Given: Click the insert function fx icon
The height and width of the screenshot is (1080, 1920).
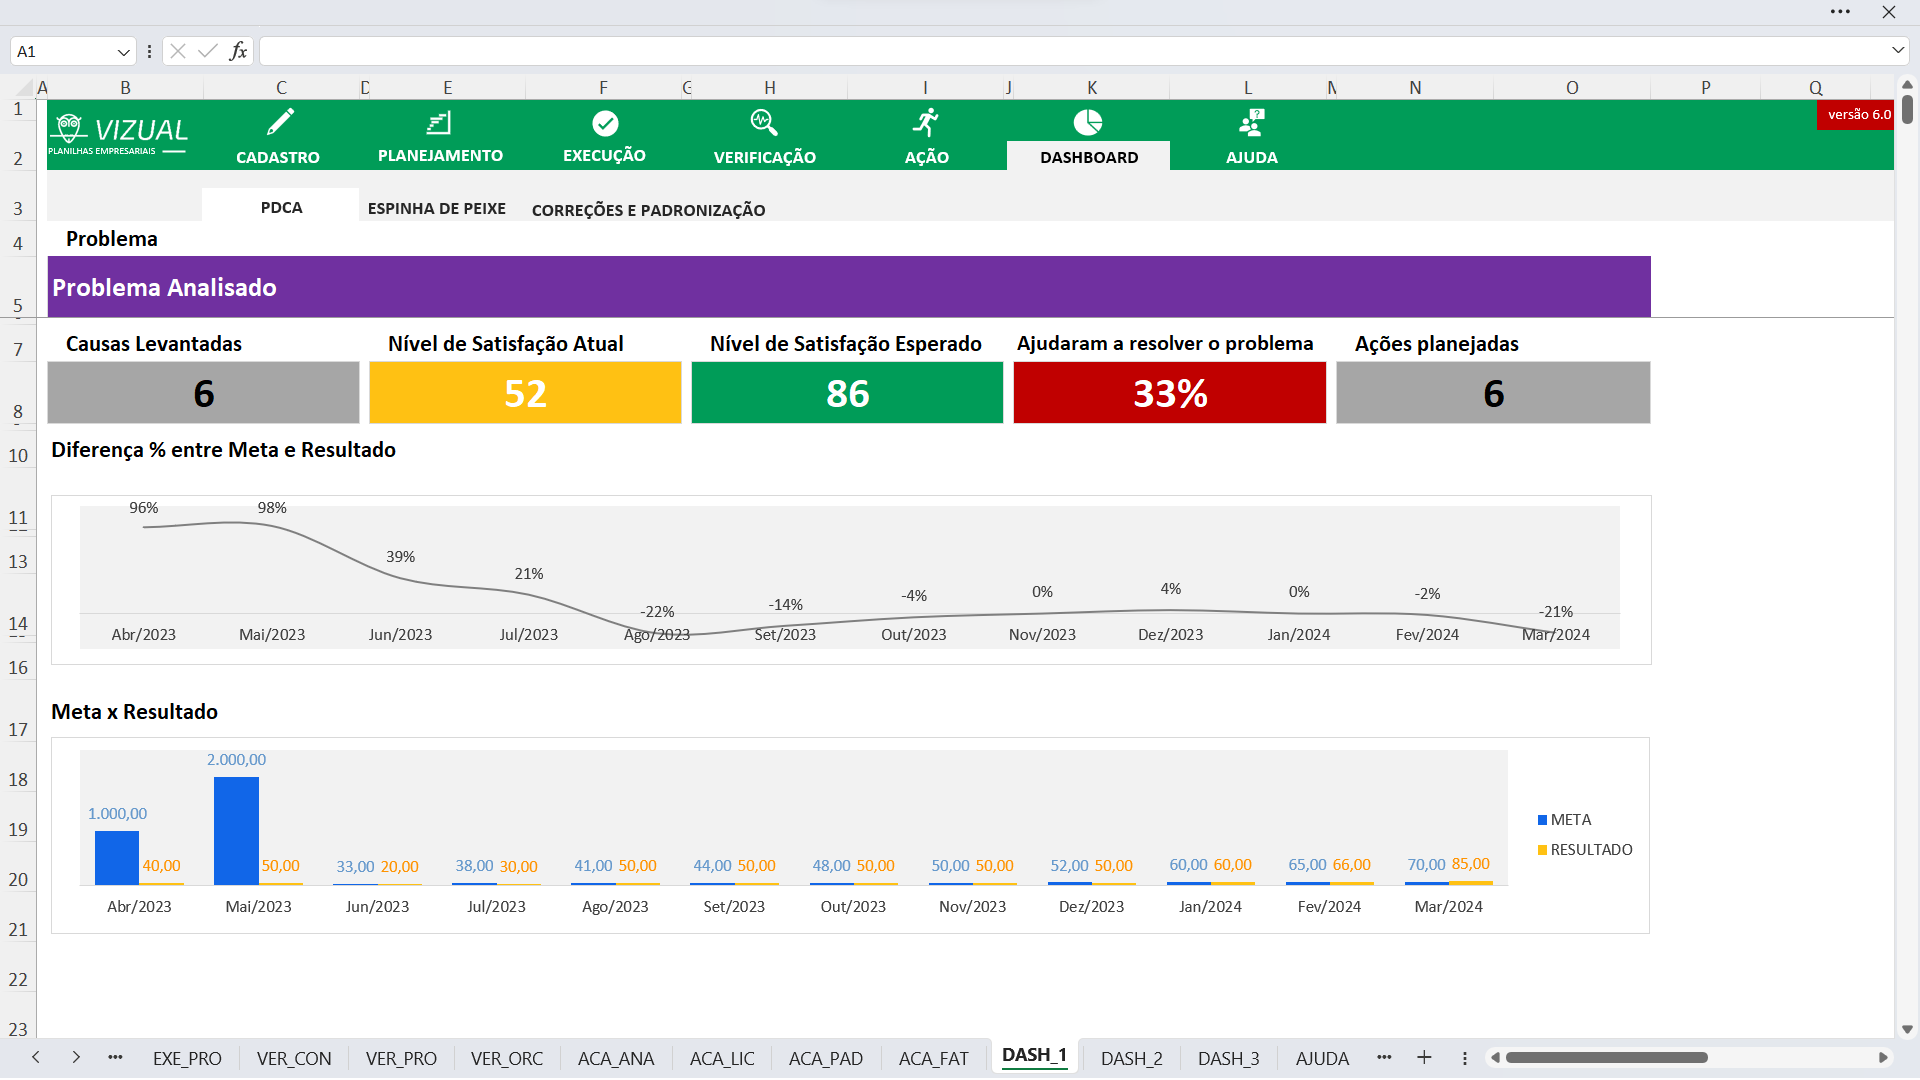Looking at the screenshot, I should (x=238, y=51).
